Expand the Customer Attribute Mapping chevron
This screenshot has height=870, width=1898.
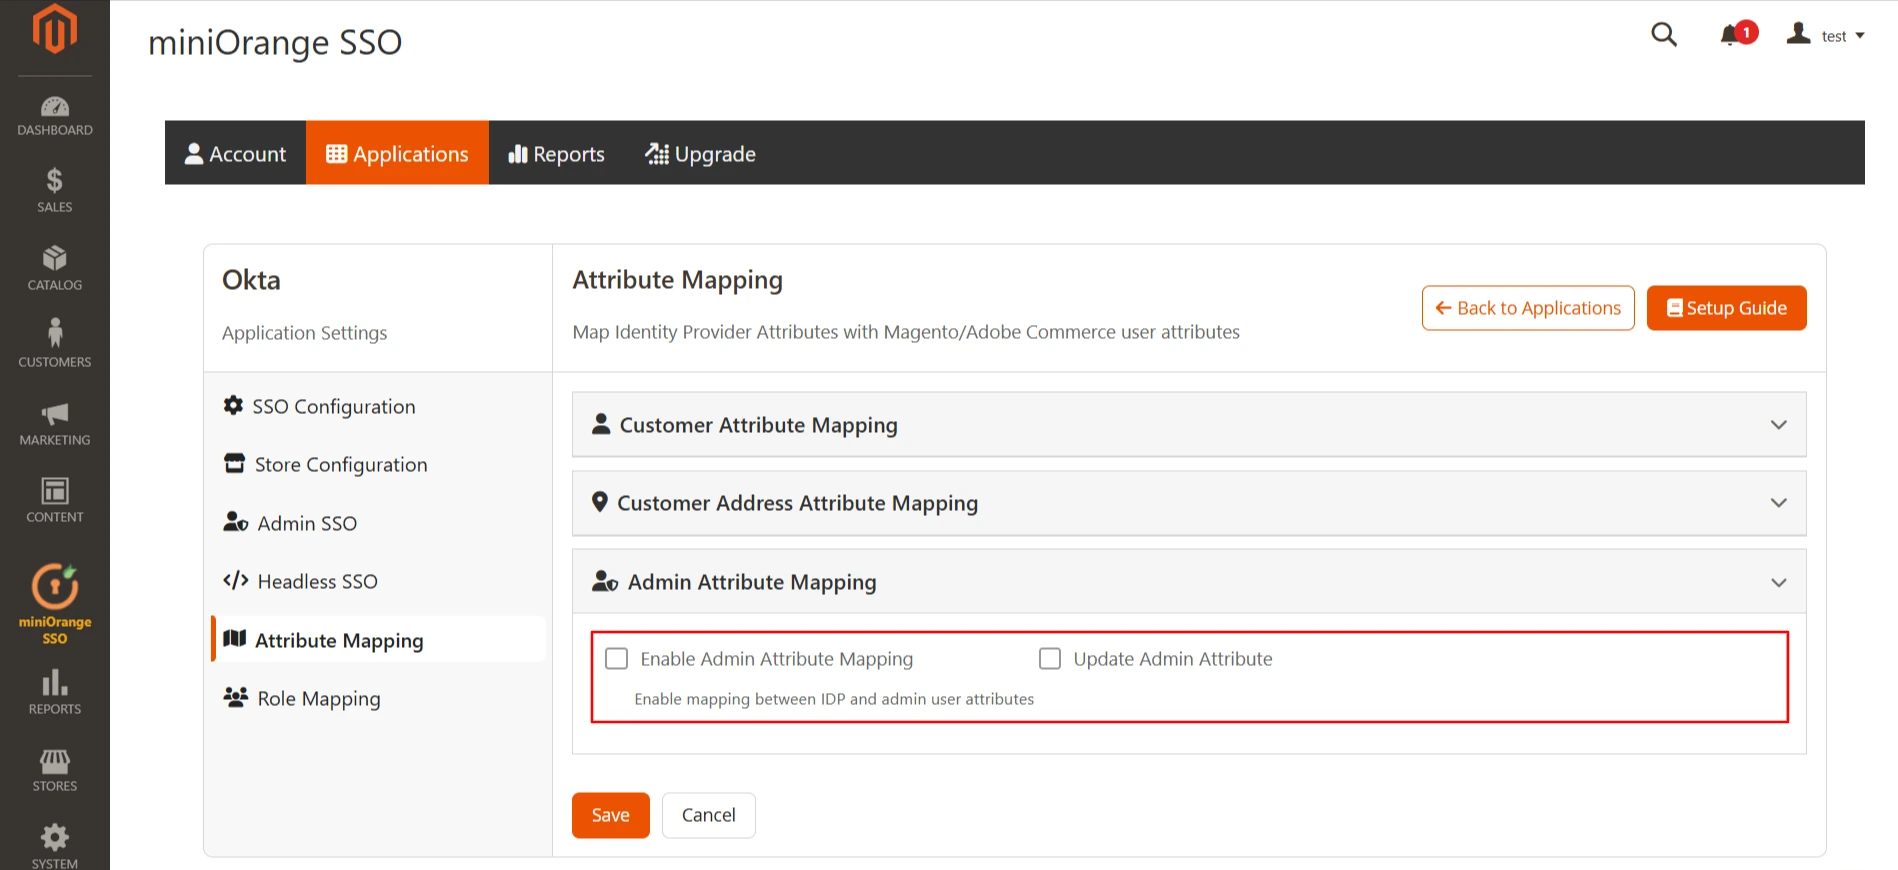pos(1779,425)
